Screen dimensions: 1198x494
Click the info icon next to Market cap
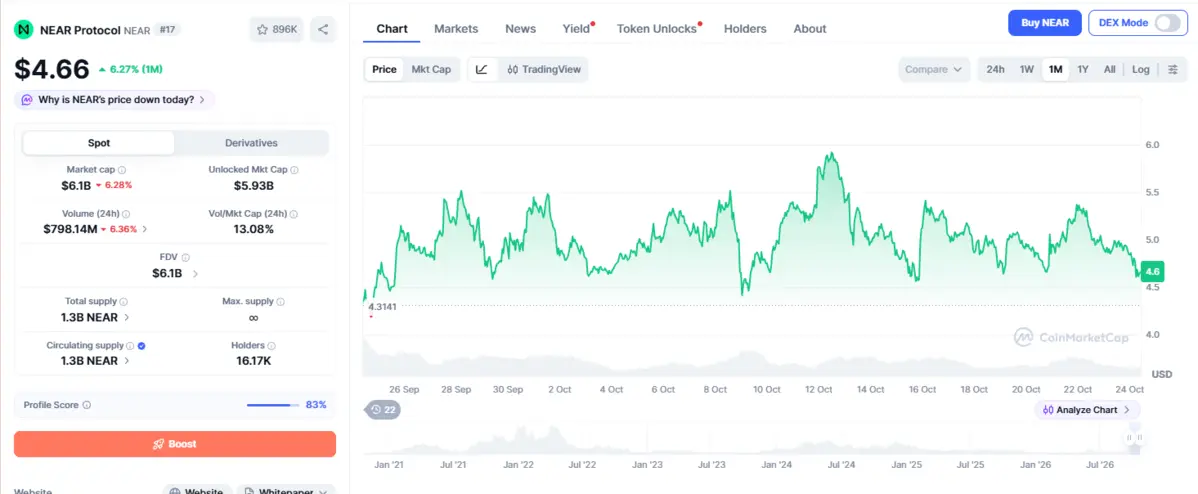[x=121, y=170]
